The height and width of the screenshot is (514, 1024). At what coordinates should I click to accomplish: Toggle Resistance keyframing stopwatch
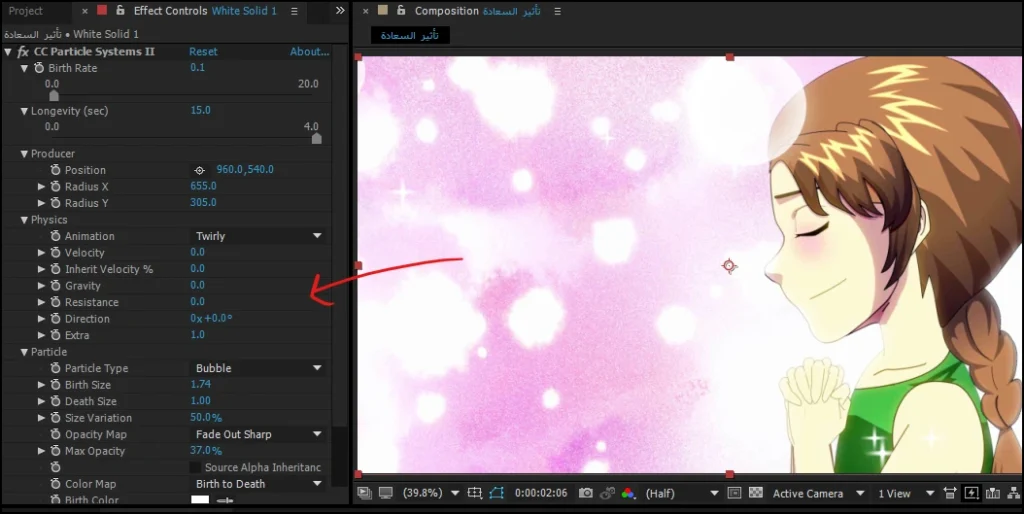click(x=56, y=302)
